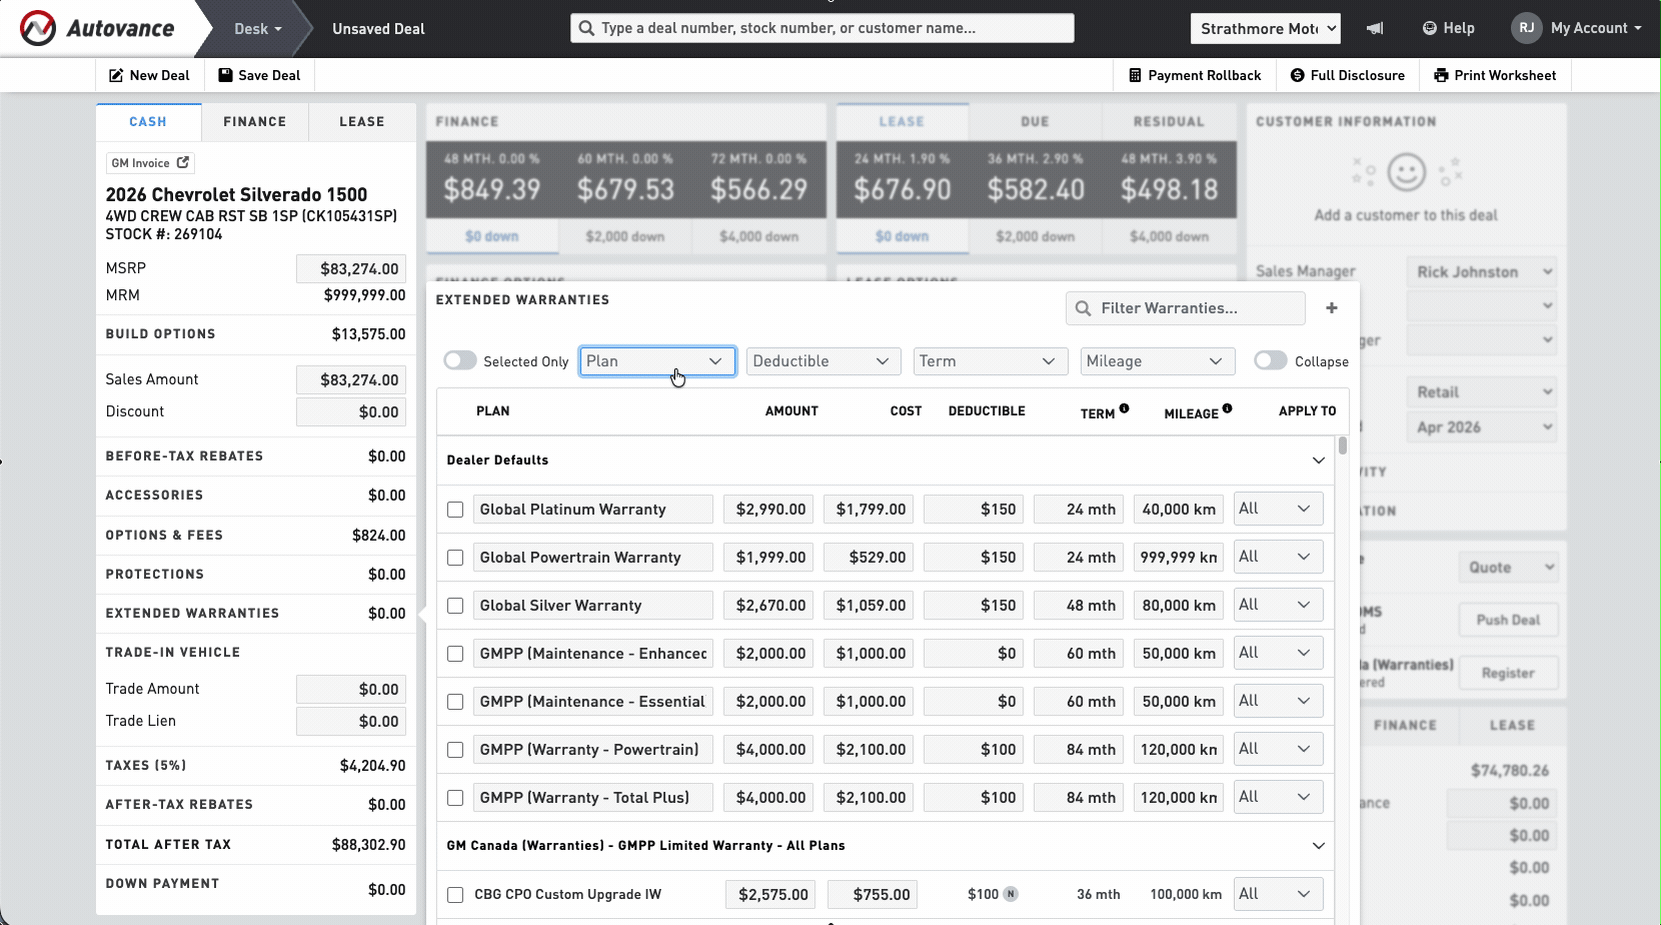The width and height of the screenshot is (1661, 925).
Task: Collapse GM Canada GMPP Limited Warranty section
Action: tap(1318, 845)
